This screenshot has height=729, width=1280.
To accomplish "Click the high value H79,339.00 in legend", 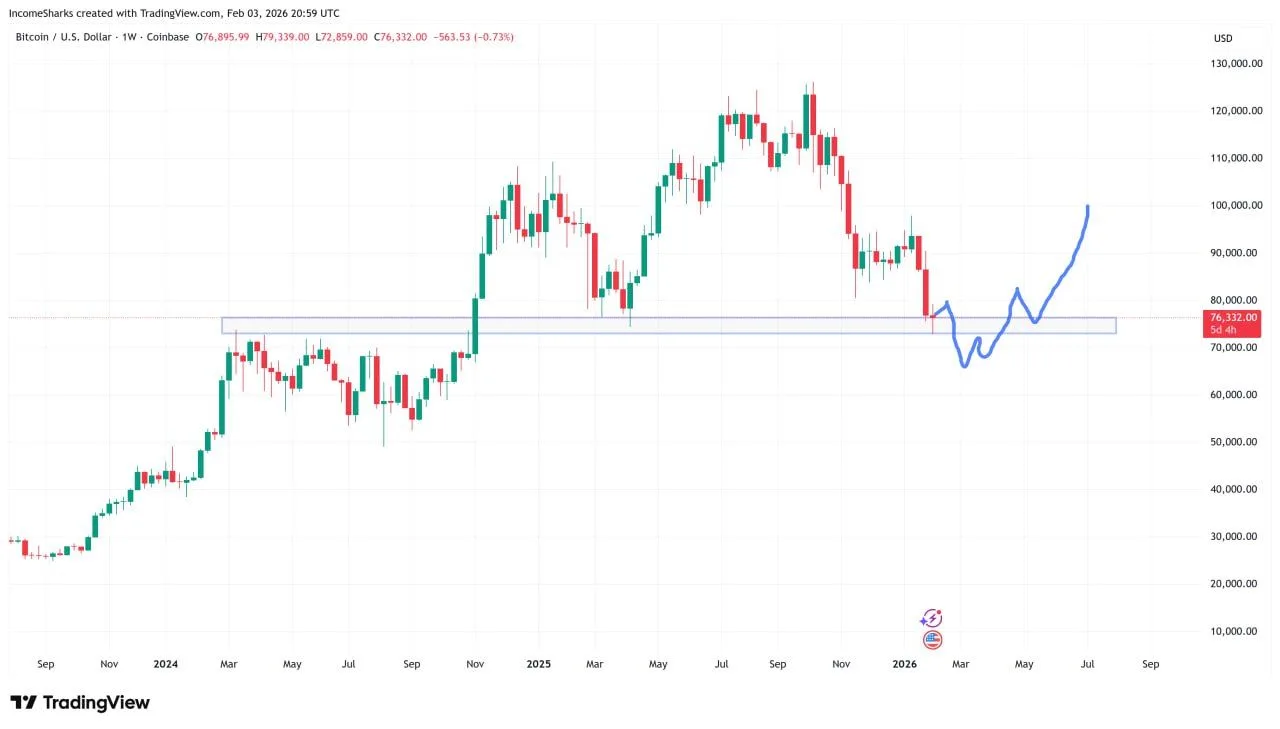I will click(x=283, y=37).
